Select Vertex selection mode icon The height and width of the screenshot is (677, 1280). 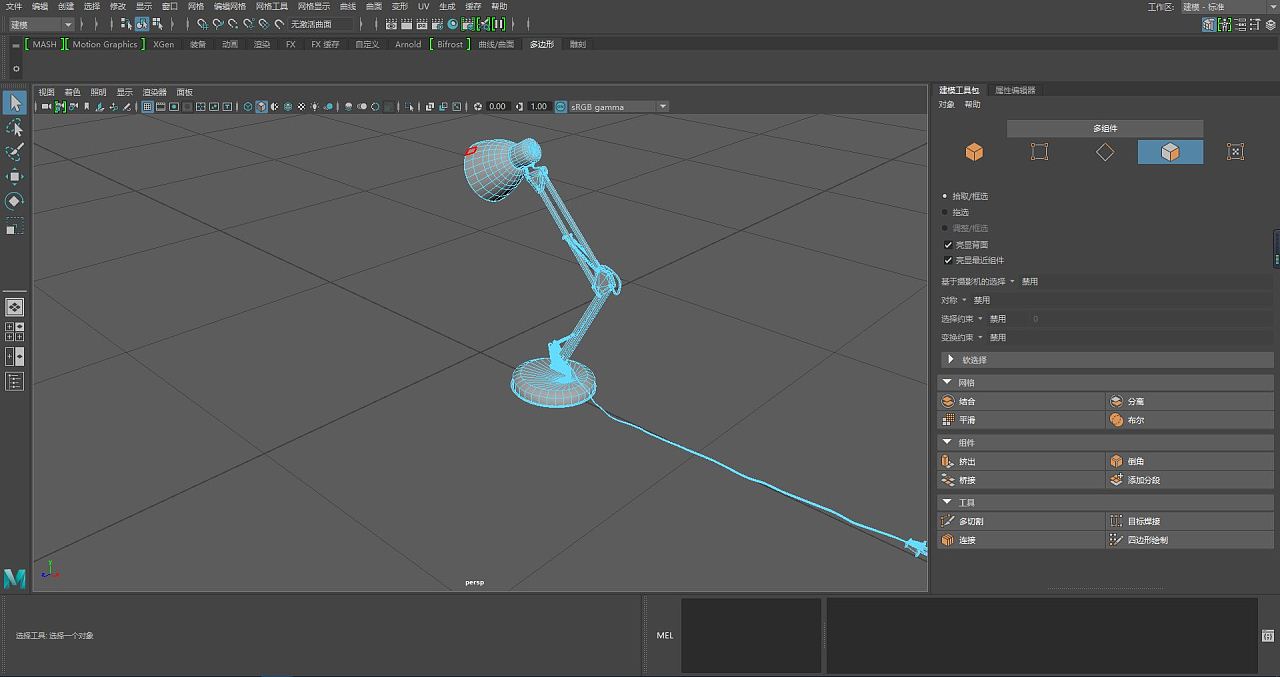point(1040,152)
